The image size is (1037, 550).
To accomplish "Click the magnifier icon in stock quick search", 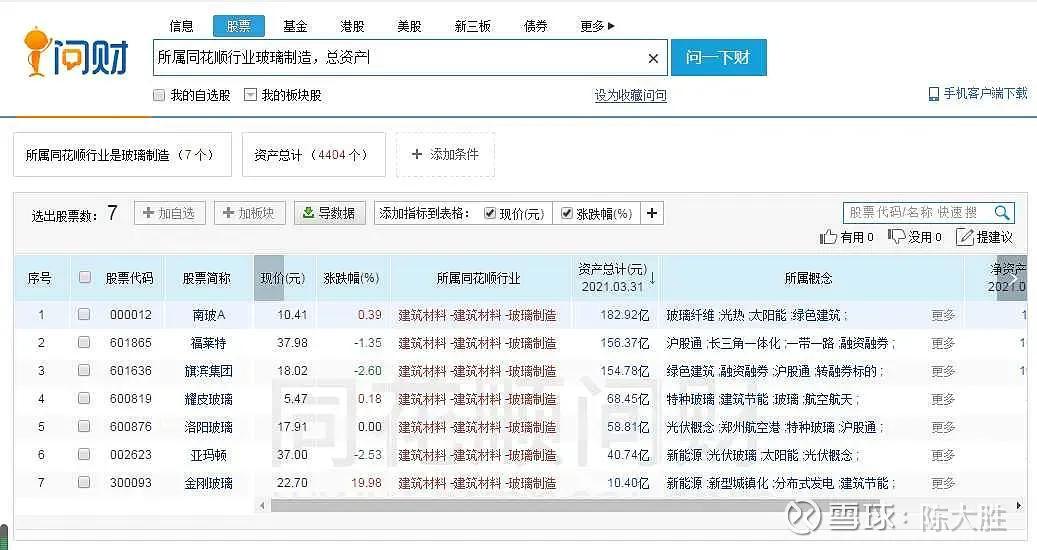I will tap(1001, 212).
